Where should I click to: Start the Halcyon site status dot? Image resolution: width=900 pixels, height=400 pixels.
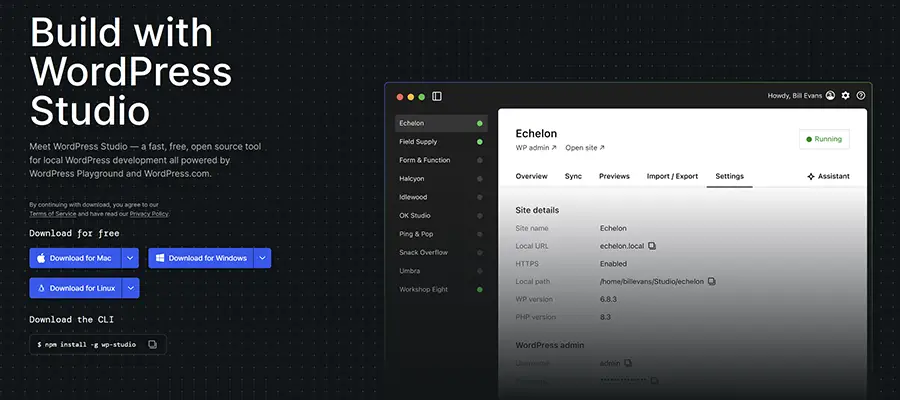pyautogui.click(x=480, y=178)
